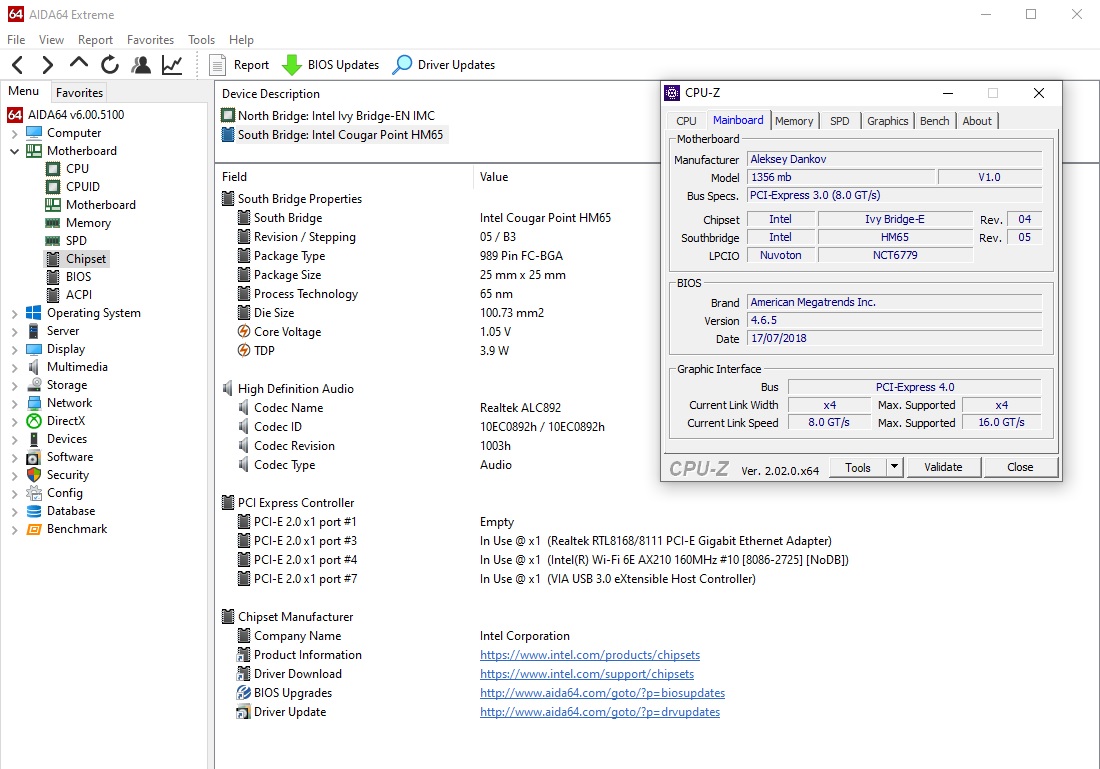Open the user icon in toolbar
Image resolution: width=1100 pixels, height=769 pixels.
(141, 65)
